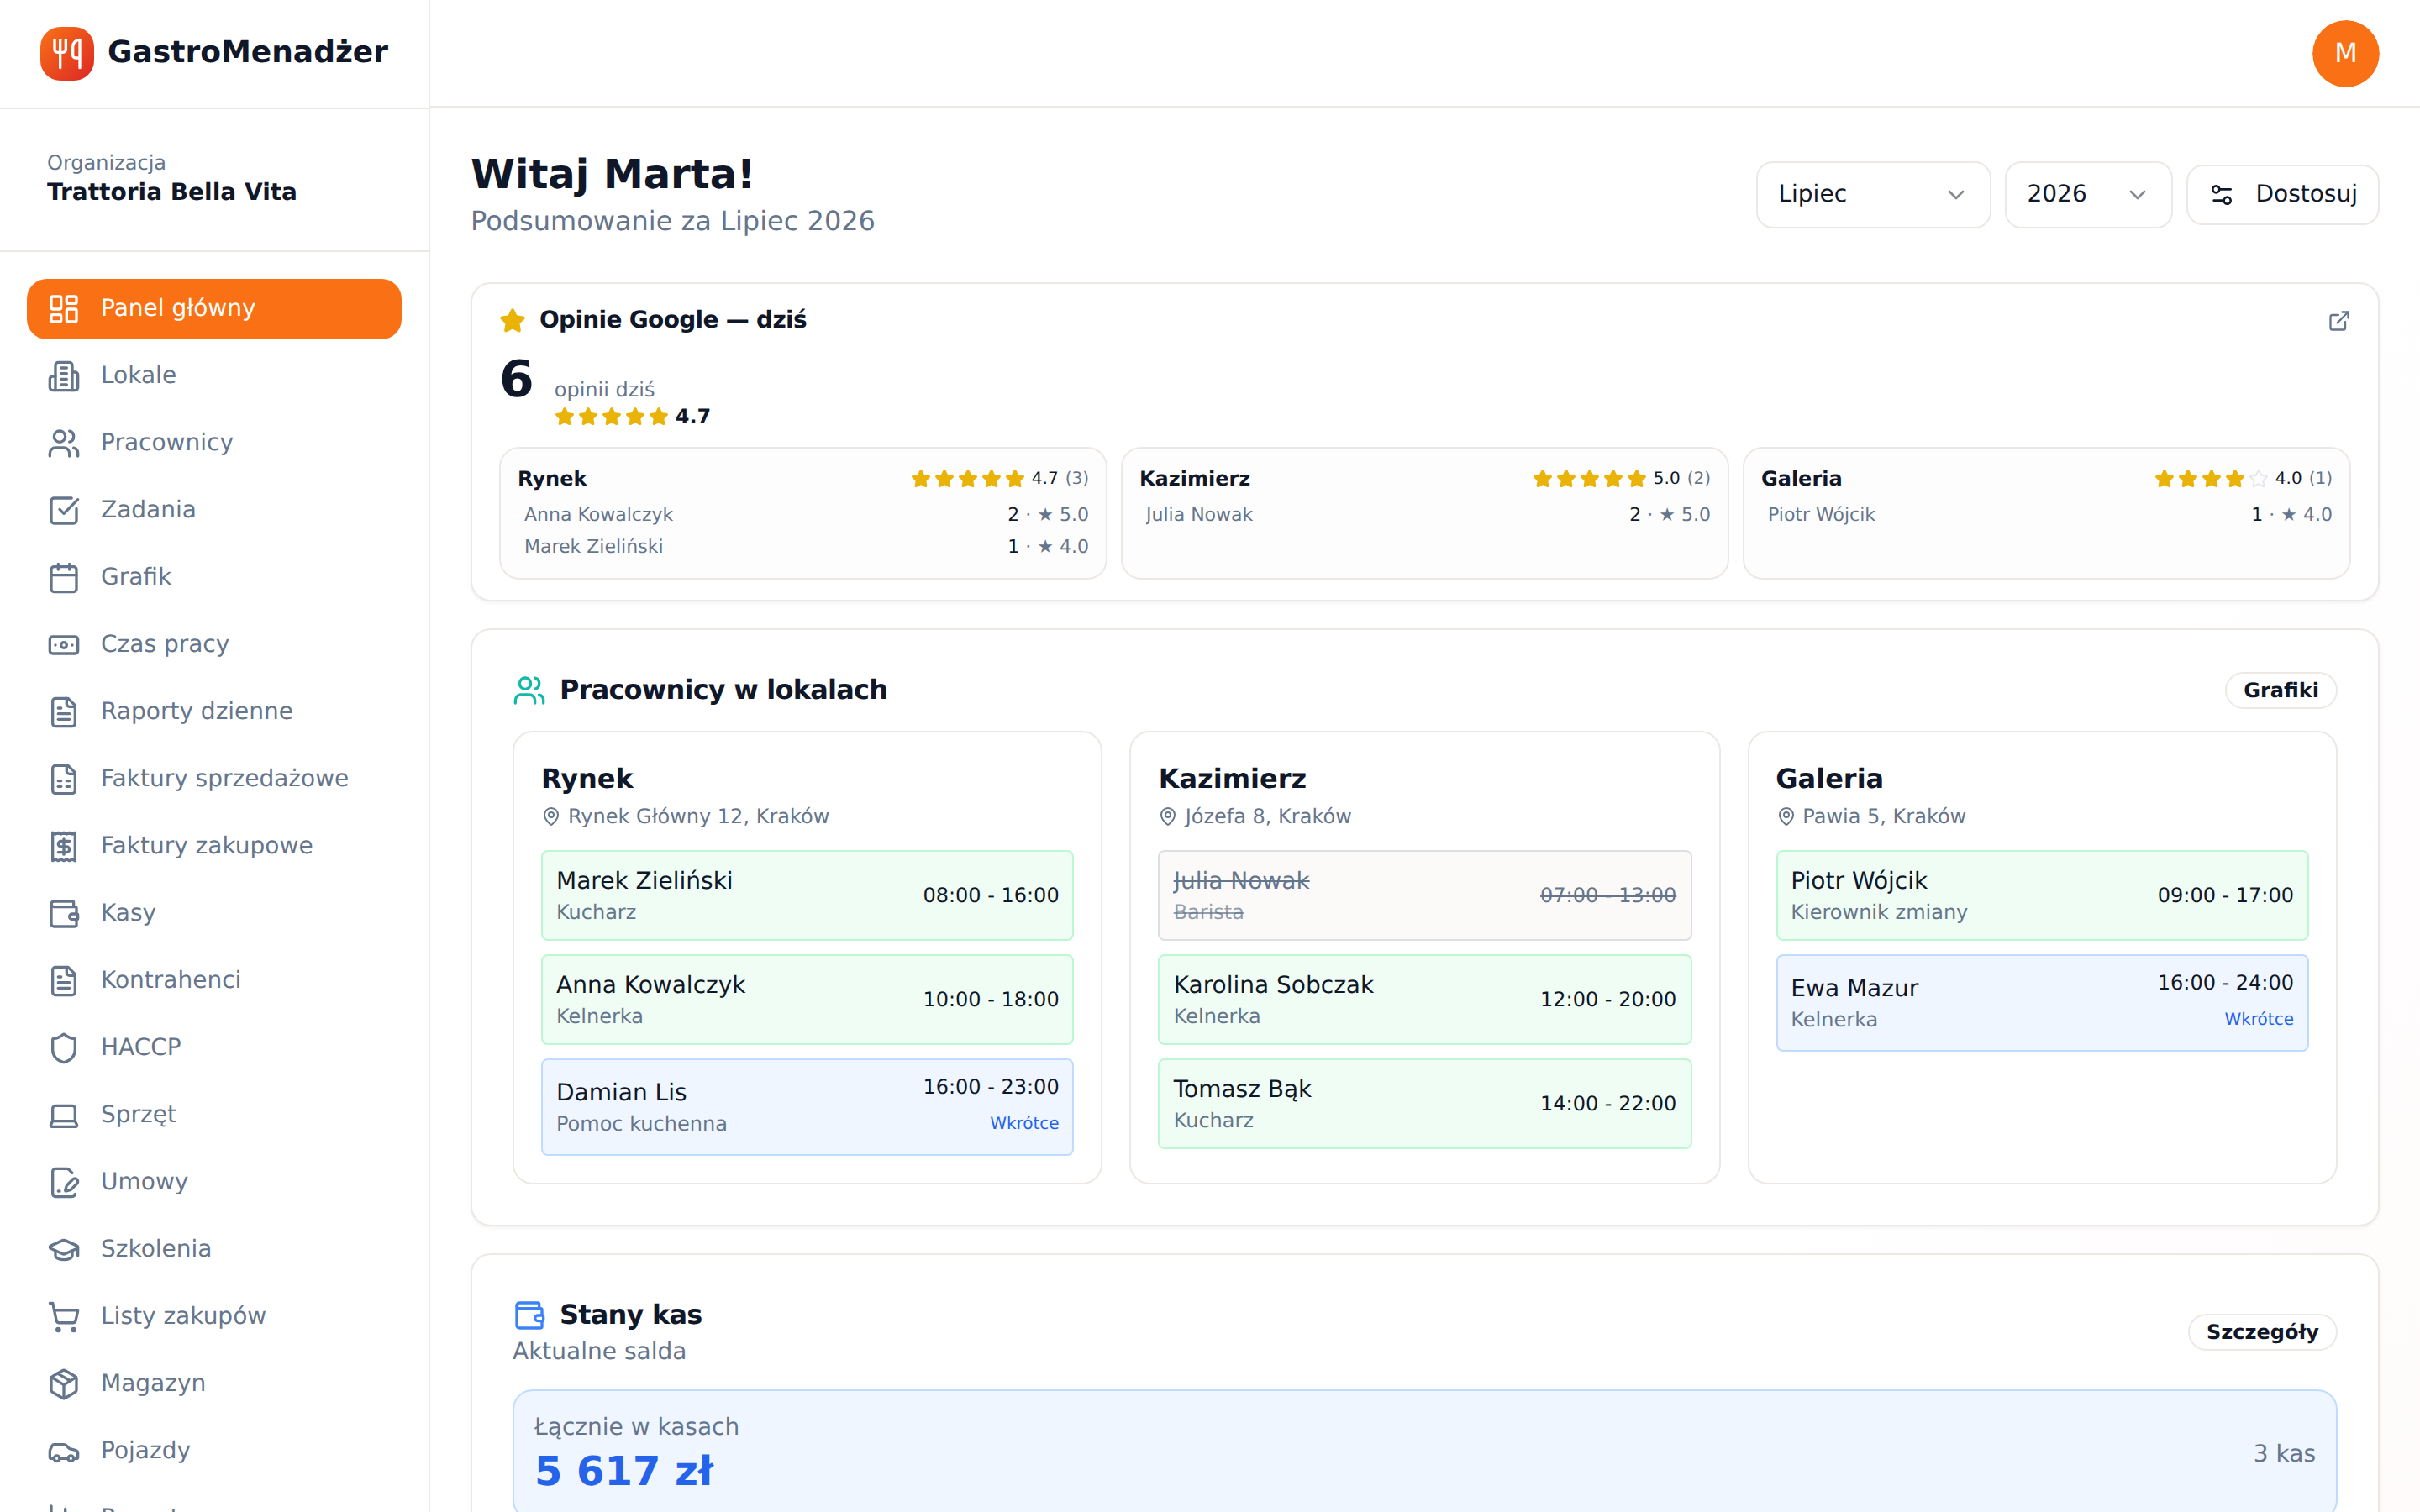Open the Rynek reviews card
The width and height of the screenshot is (2420, 1512).
(803, 513)
